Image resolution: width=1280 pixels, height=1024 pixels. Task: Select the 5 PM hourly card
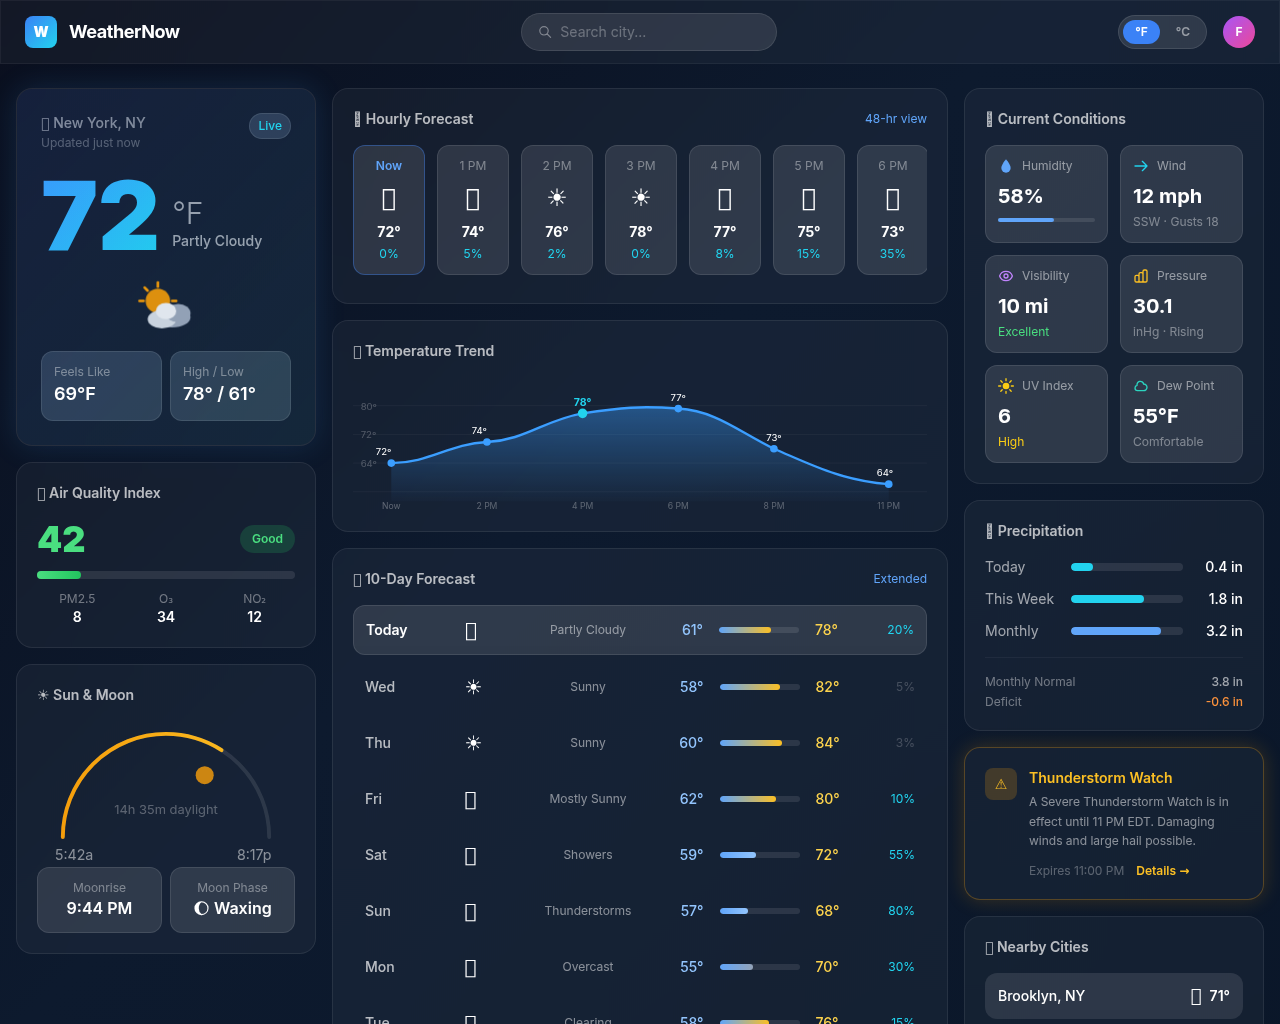click(x=809, y=210)
